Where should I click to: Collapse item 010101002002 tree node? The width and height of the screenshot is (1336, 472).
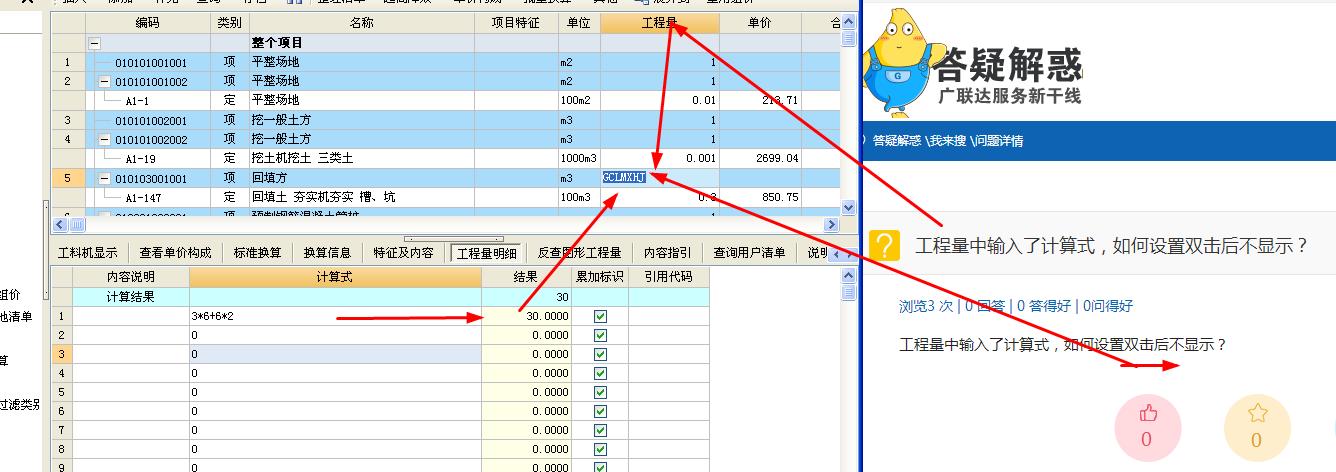105,139
